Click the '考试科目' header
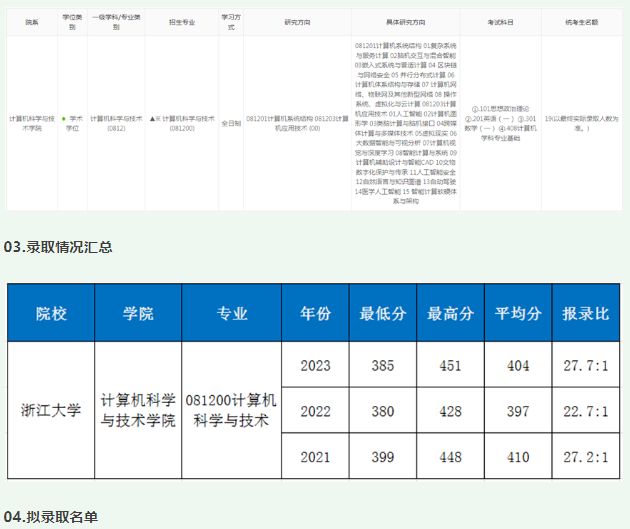The height and width of the screenshot is (529, 630). click(501, 22)
